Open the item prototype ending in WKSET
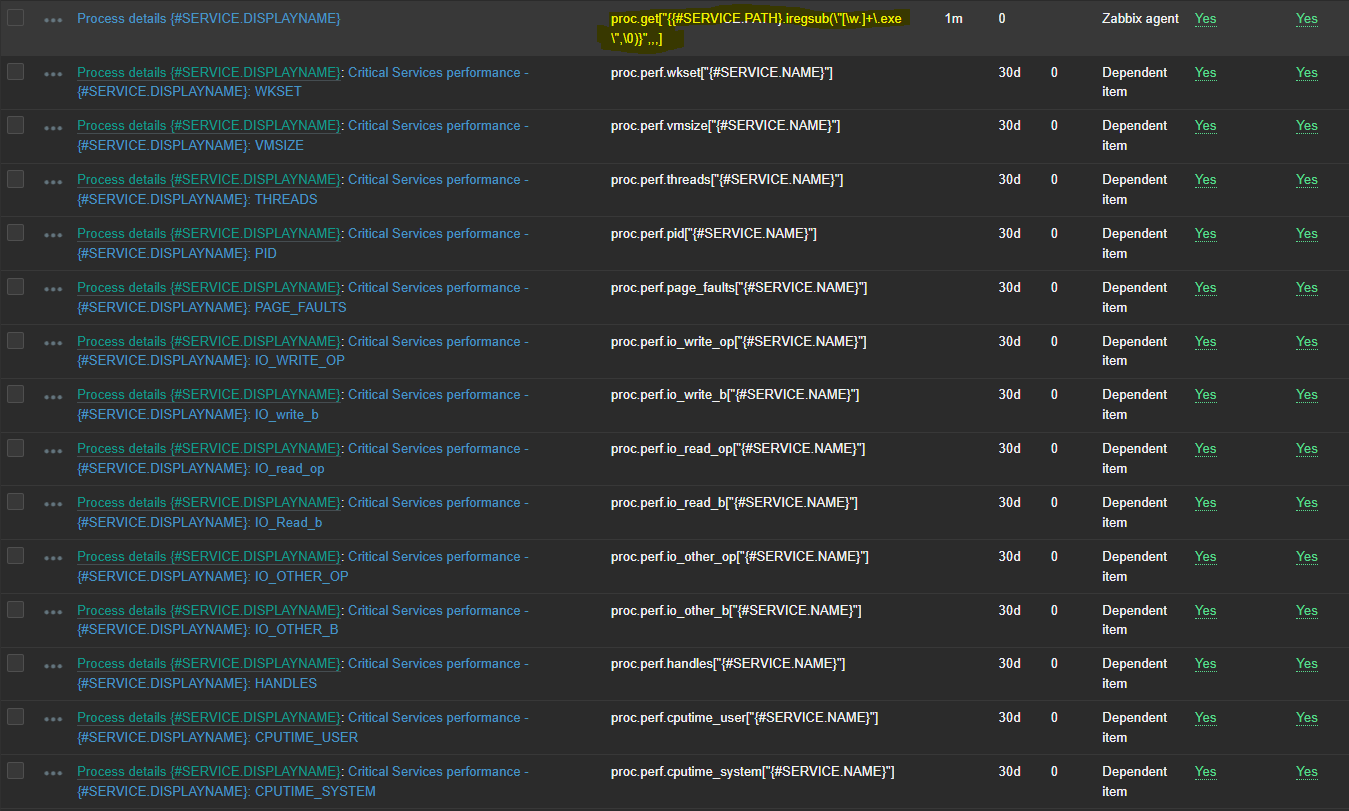 [x=303, y=82]
